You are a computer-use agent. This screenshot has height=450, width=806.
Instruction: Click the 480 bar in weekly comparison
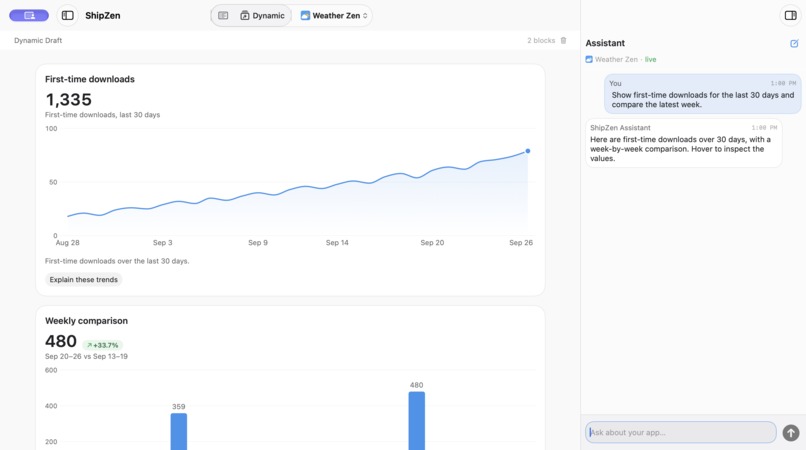coord(416,421)
